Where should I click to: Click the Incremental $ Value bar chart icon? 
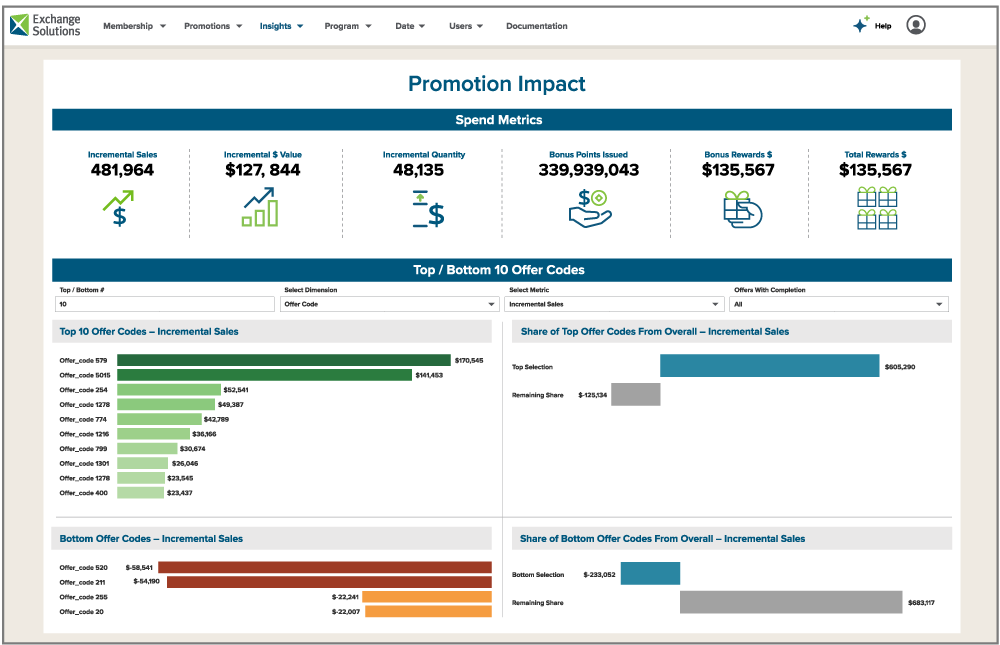[261, 207]
